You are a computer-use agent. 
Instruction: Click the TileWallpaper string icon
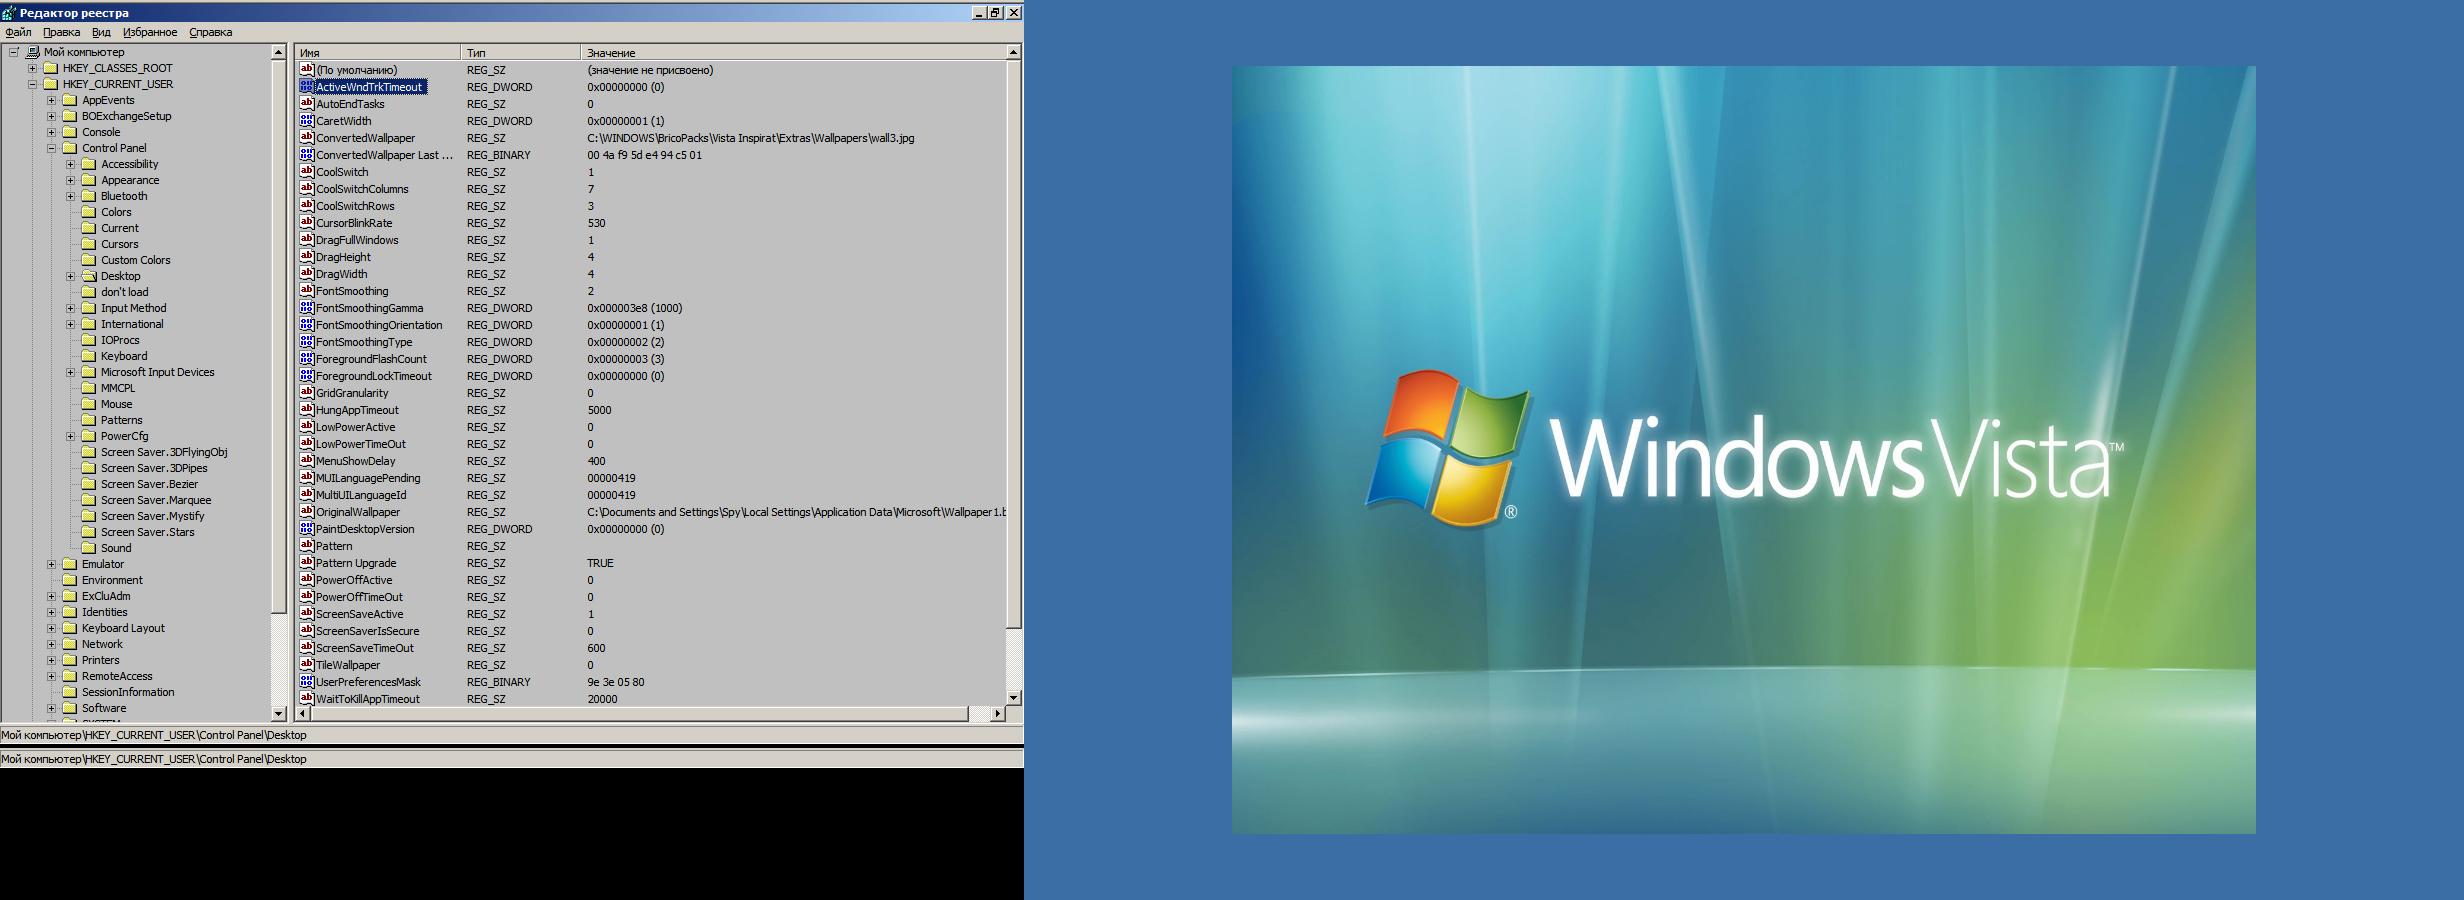pyautogui.click(x=307, y=665)
